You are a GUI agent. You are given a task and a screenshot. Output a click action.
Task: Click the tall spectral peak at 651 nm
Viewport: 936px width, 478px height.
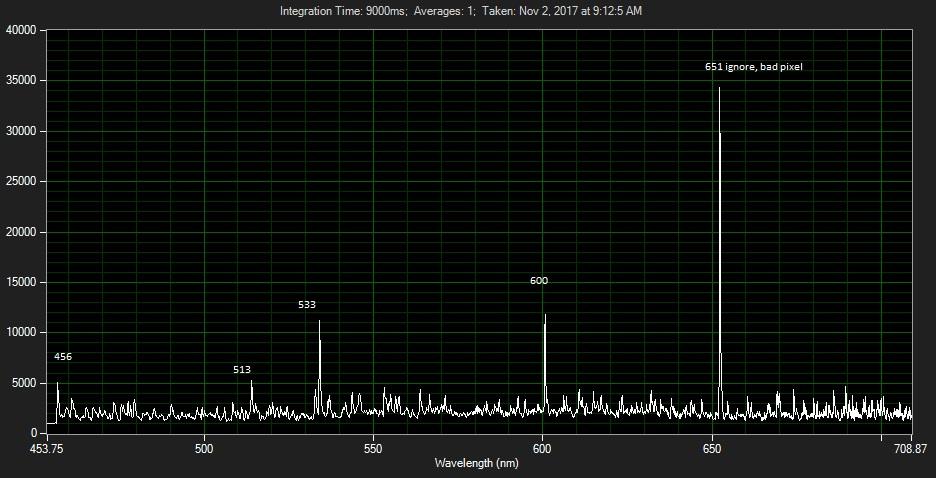(720, 251)
